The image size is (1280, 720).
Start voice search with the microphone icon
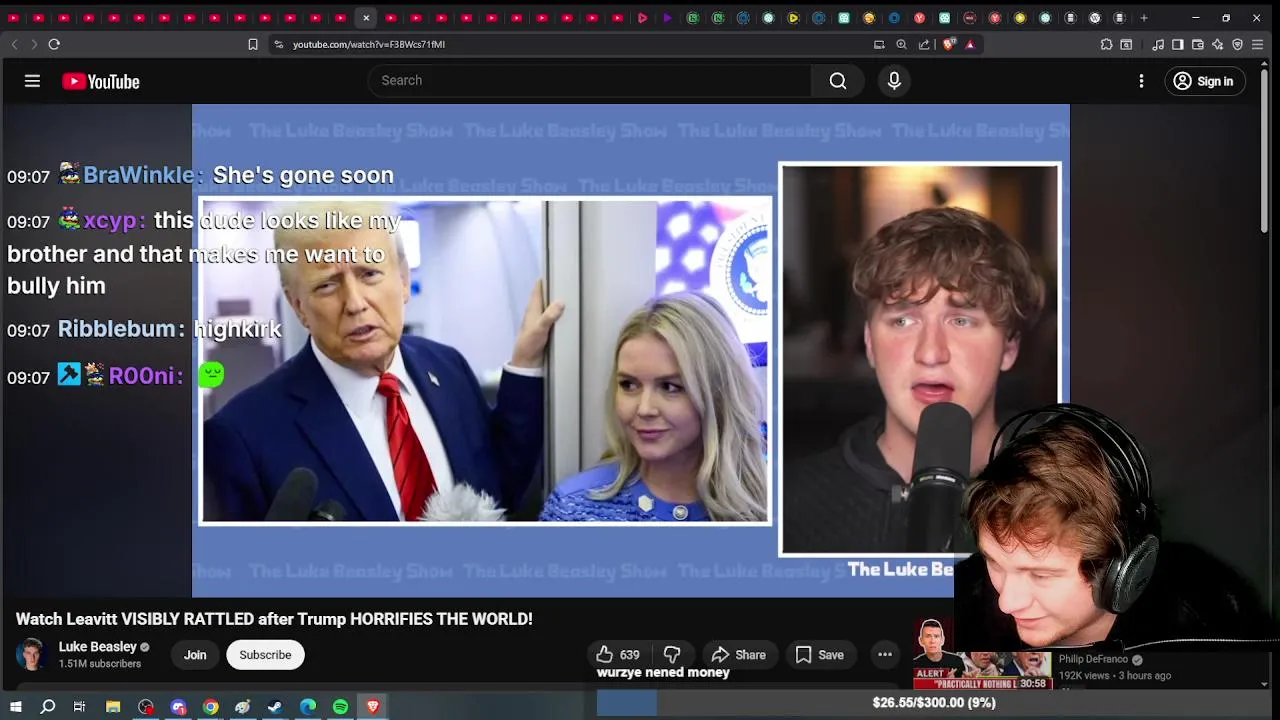(x=894, y=81)
